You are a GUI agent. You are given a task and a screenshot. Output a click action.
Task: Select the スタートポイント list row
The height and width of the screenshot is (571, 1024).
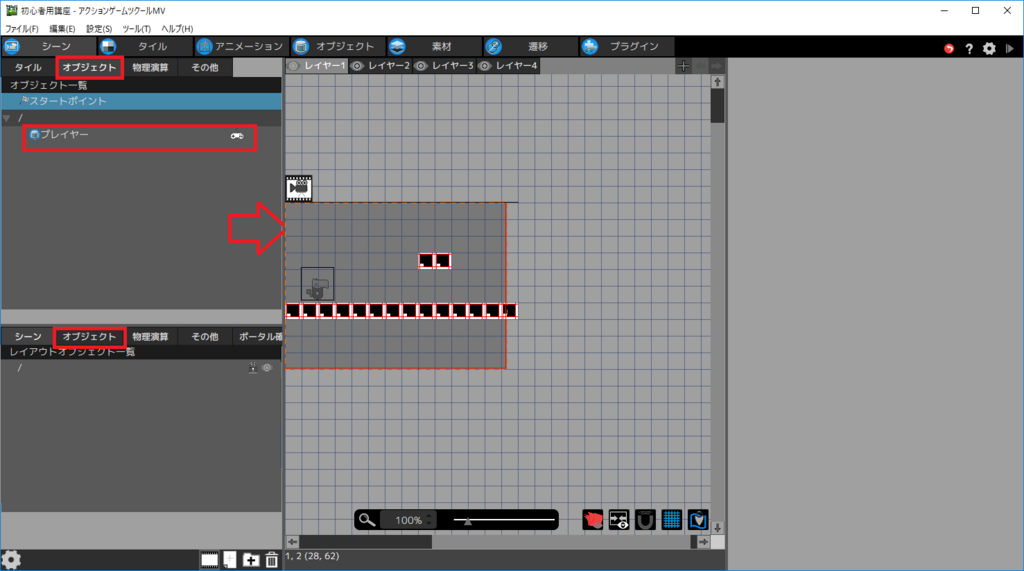point(141,101)
